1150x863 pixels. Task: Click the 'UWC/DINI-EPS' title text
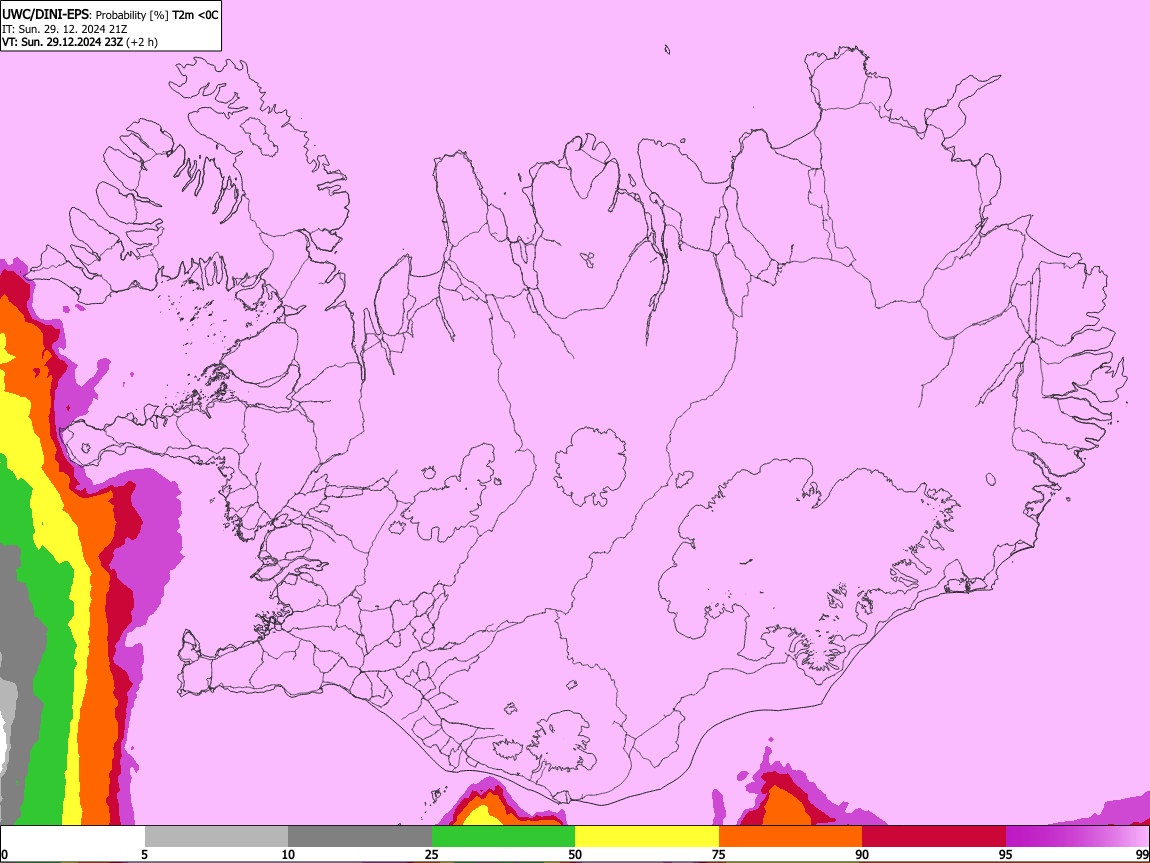pos(46,15)
